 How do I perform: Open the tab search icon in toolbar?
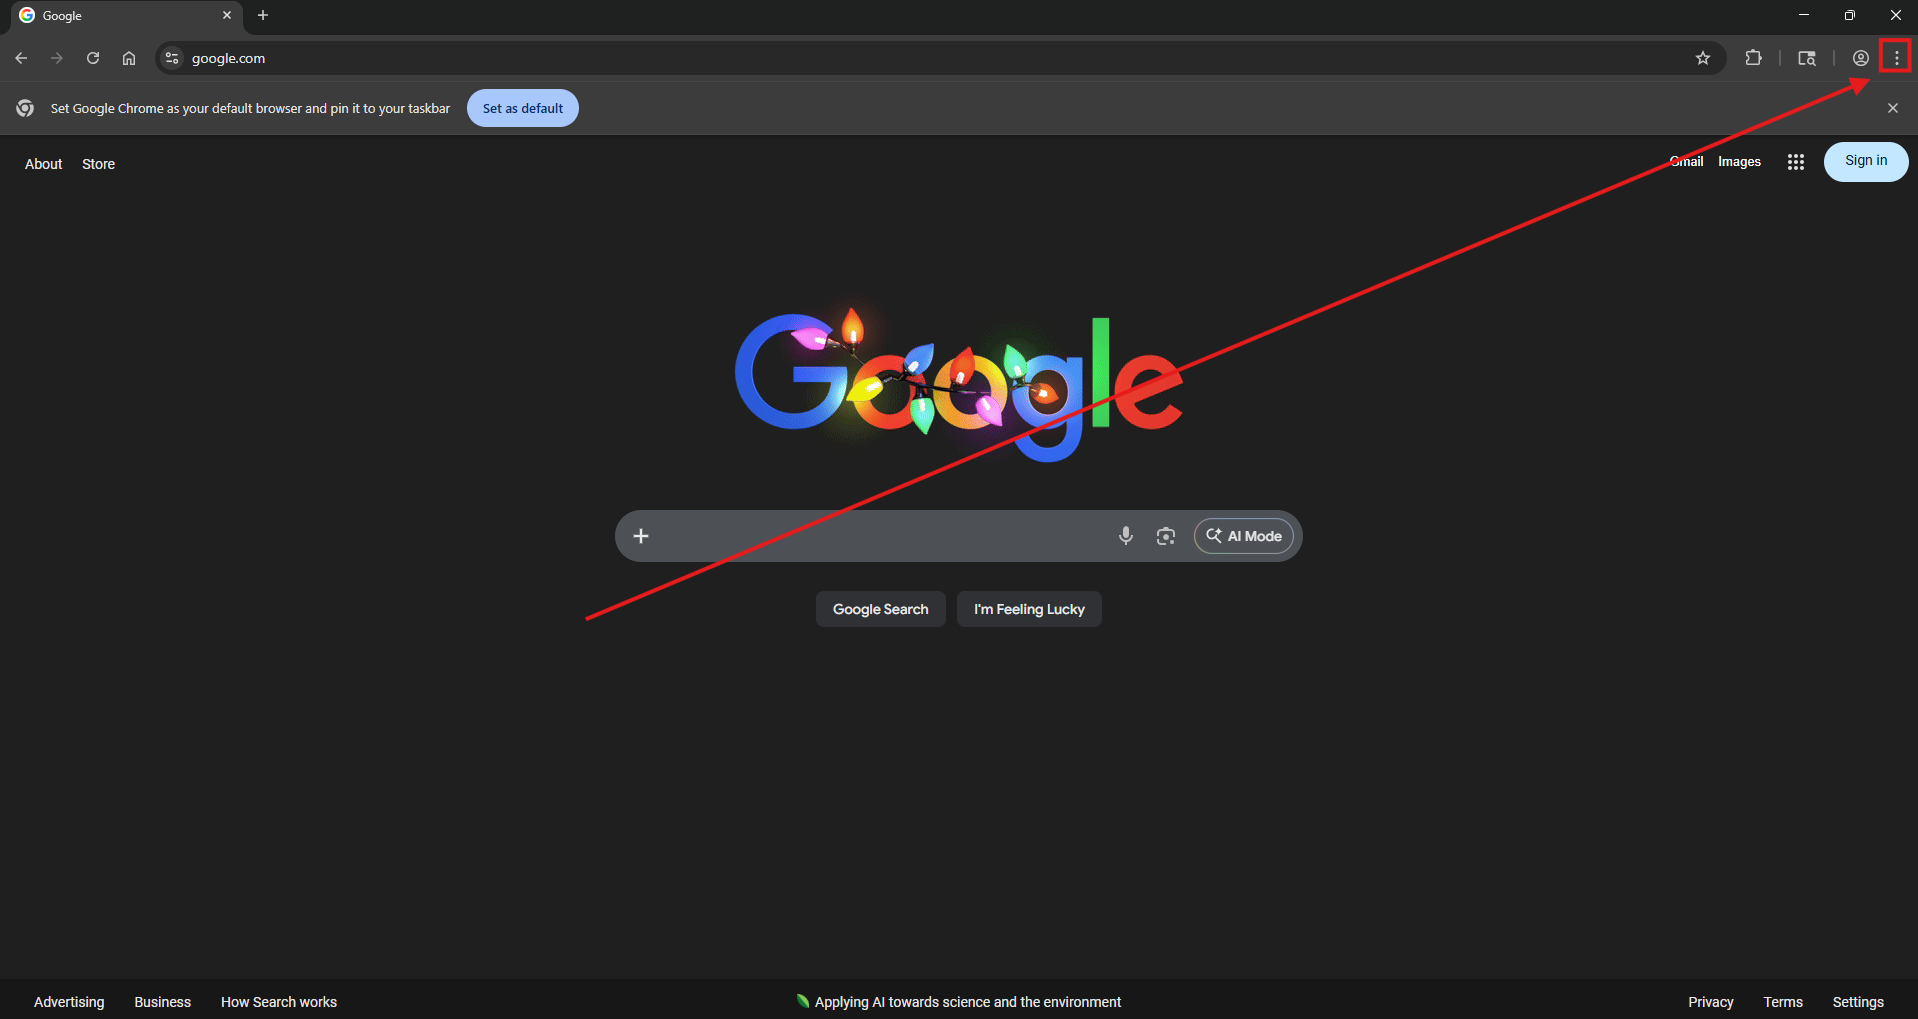1807,58
